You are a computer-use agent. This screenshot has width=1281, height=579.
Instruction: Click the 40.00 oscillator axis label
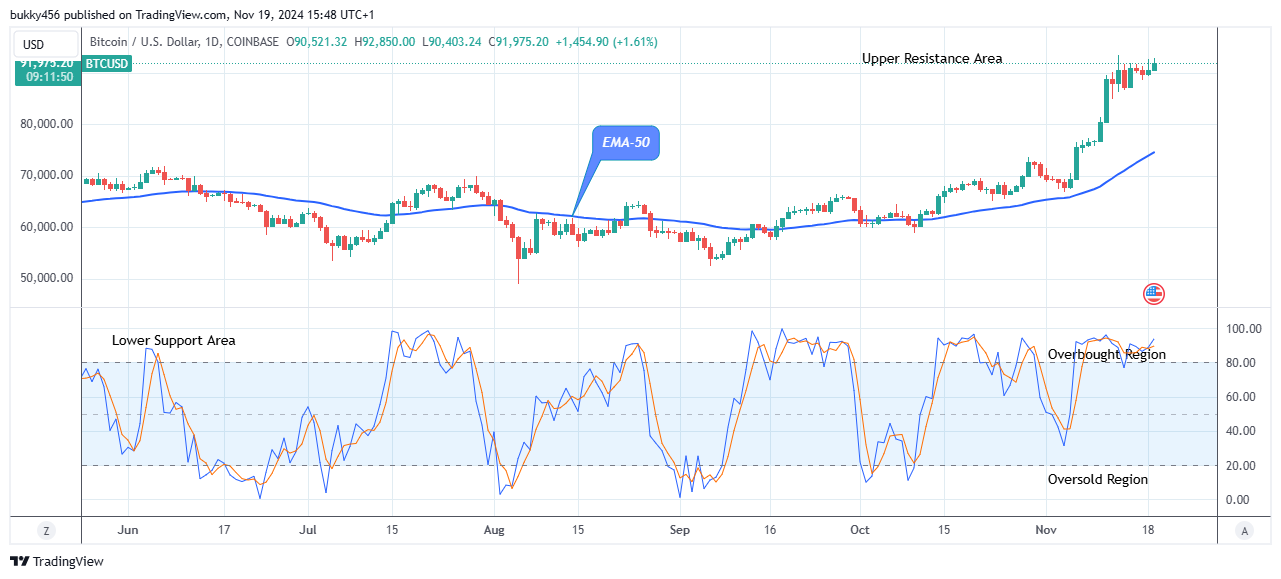(x=1239, y=432)
